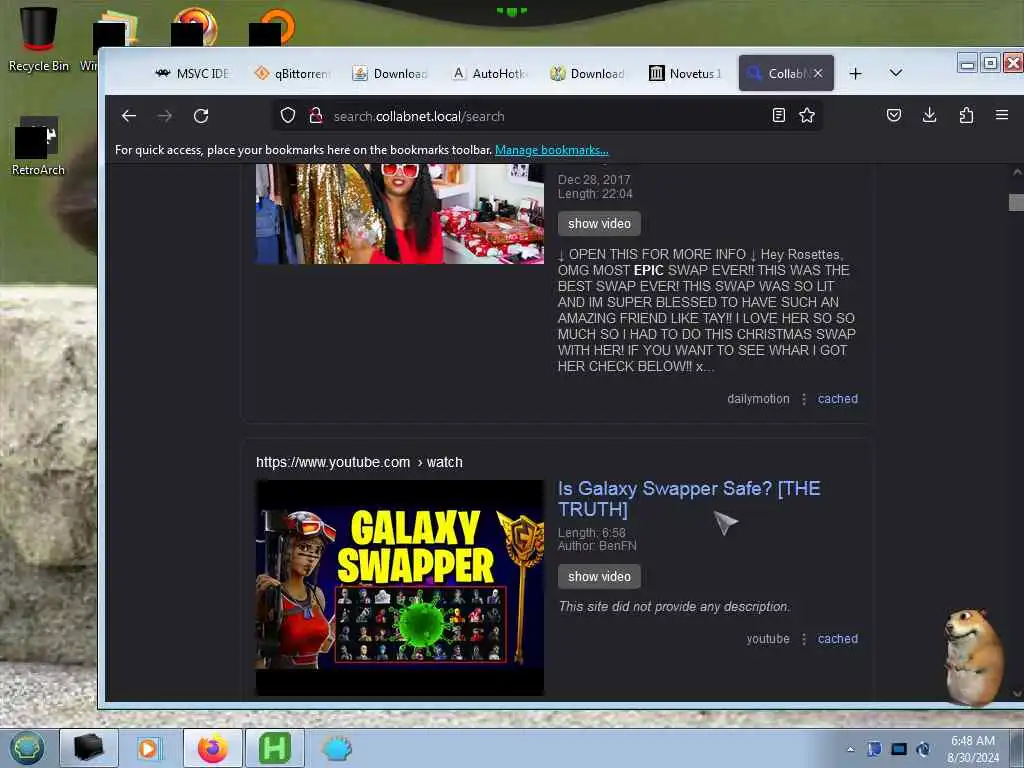Click the scrollbar up arrow
The height and width of the screenshot is (768, 1024).
click(x=1017, y=172)
